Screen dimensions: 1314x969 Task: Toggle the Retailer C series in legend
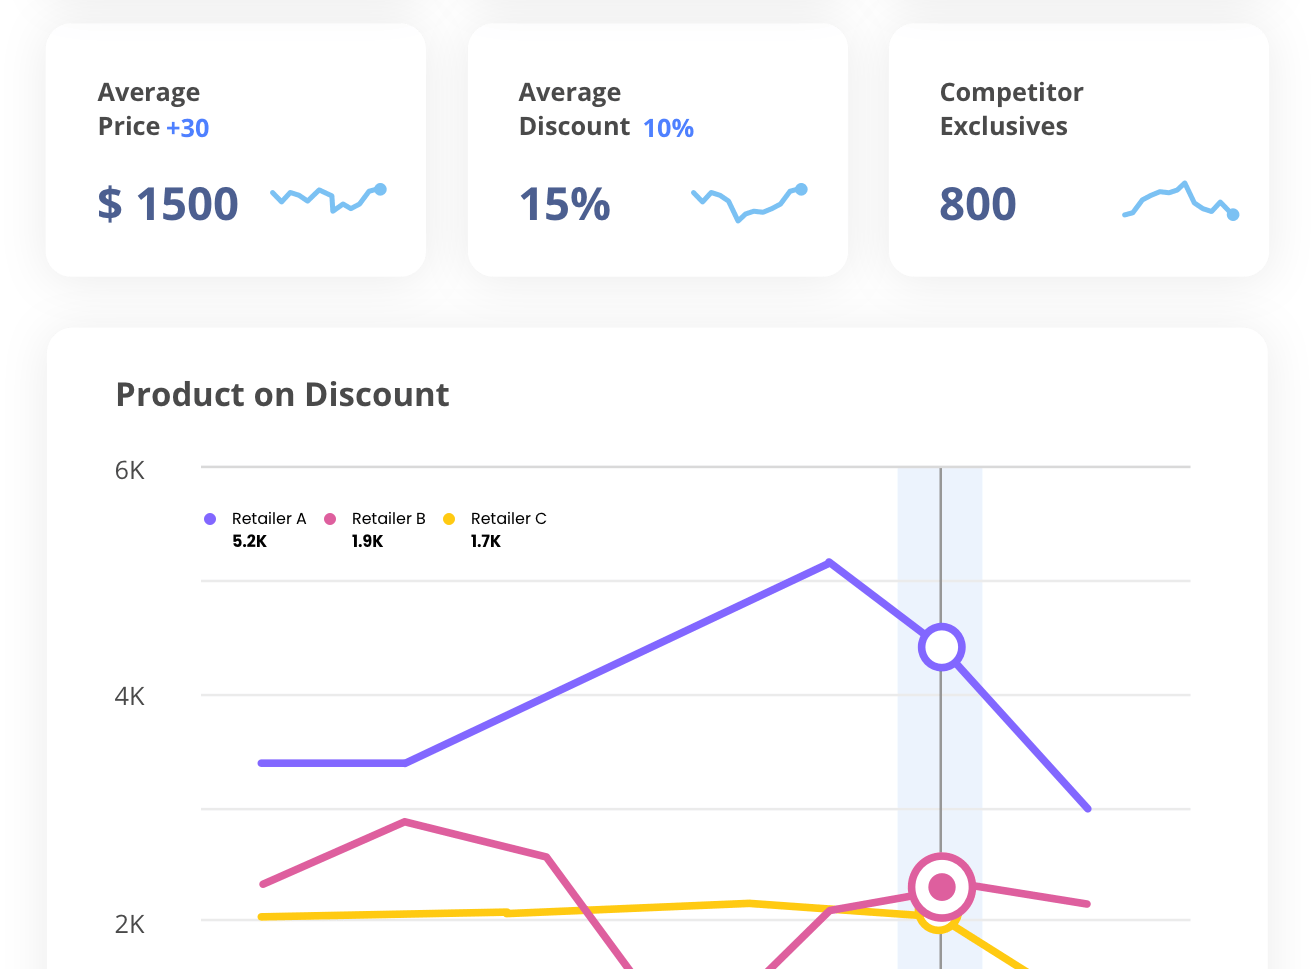coord(508,518)
